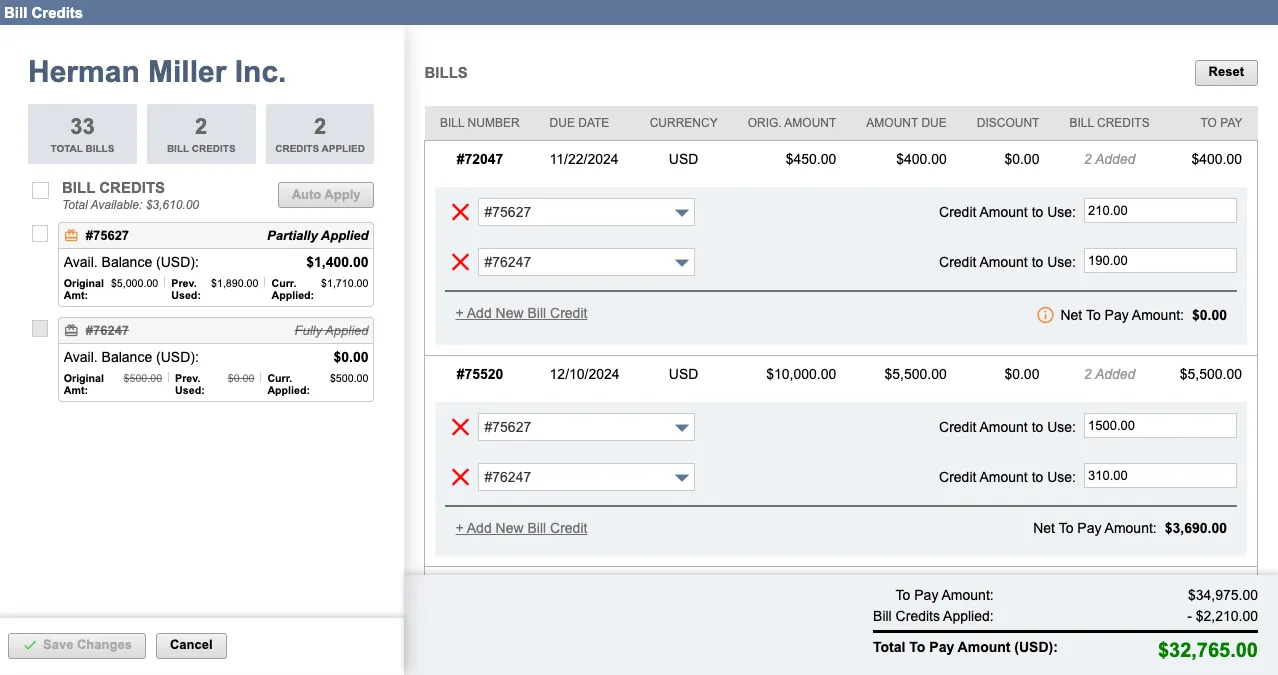Edit the credit amount field showing 1500.00

(1160, 426)
